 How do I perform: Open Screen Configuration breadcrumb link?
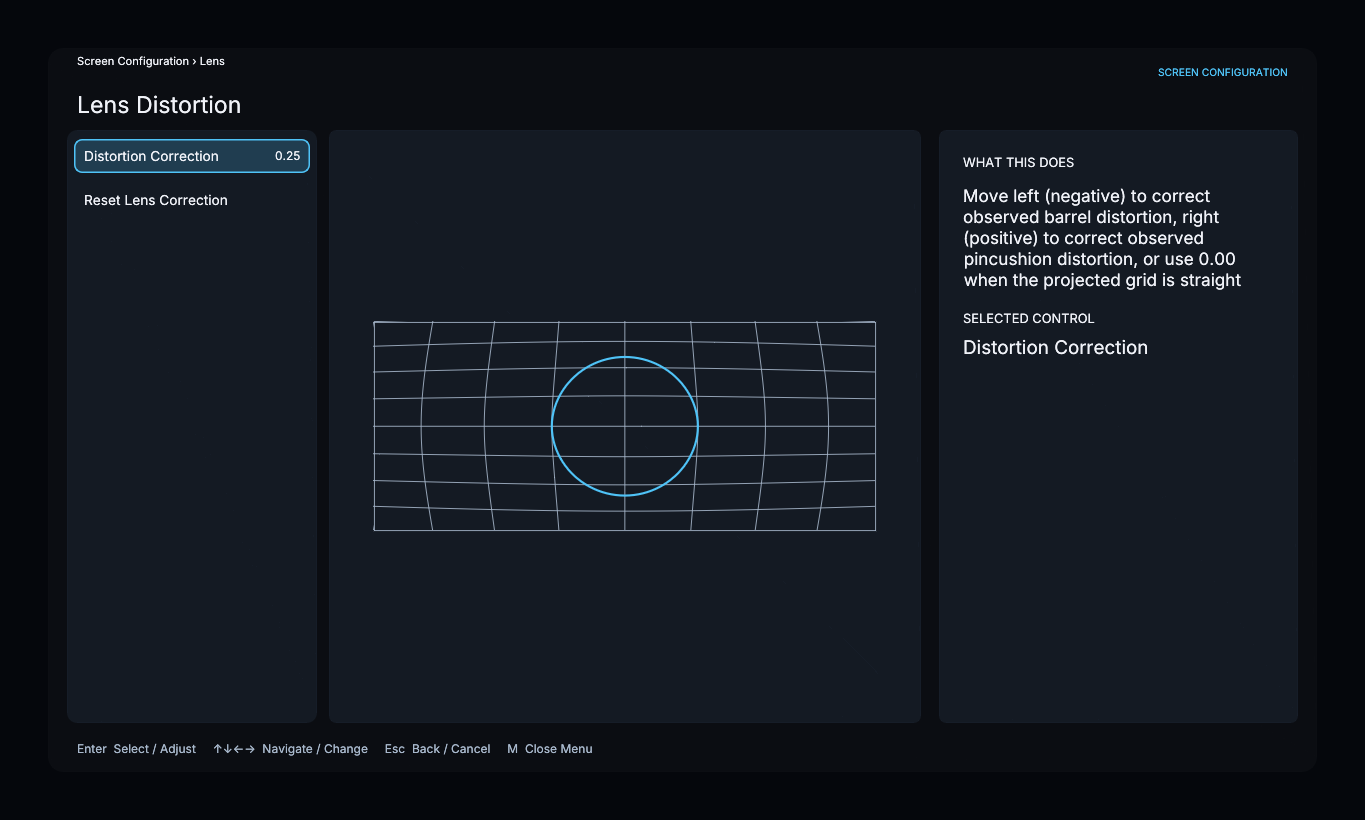click(x=133, y=61)
